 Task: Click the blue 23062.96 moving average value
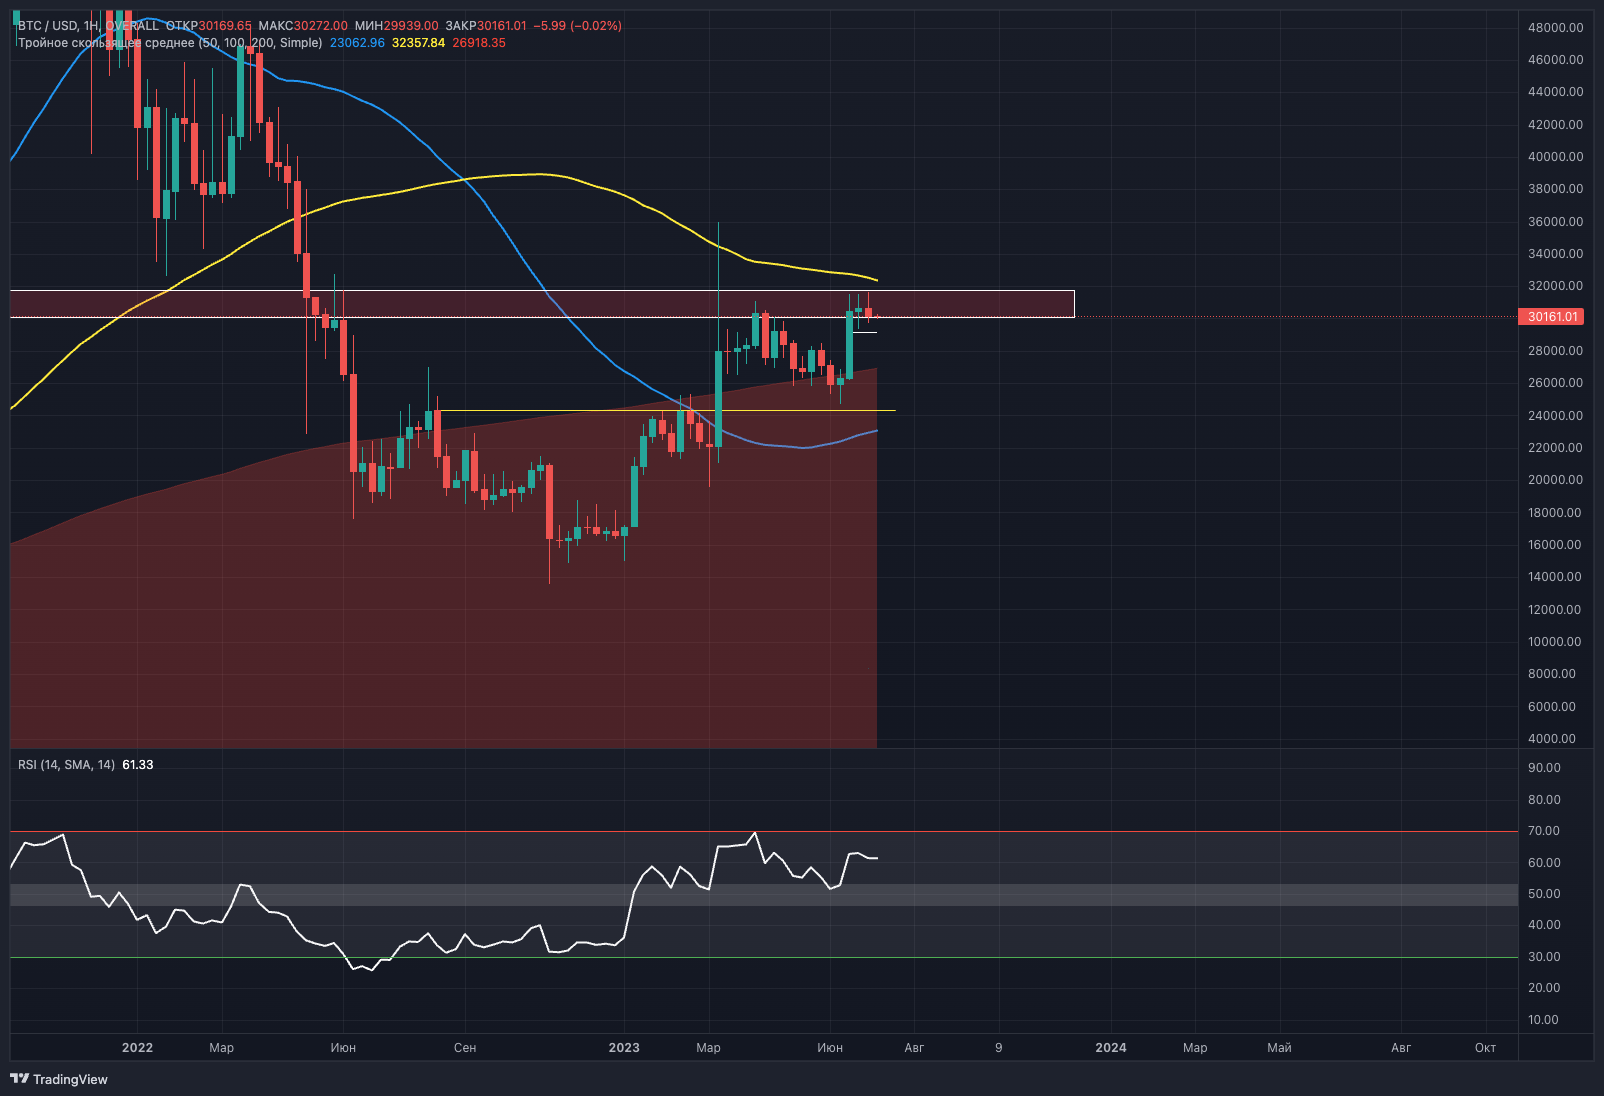pyautogui.click(x=357, y=43)
